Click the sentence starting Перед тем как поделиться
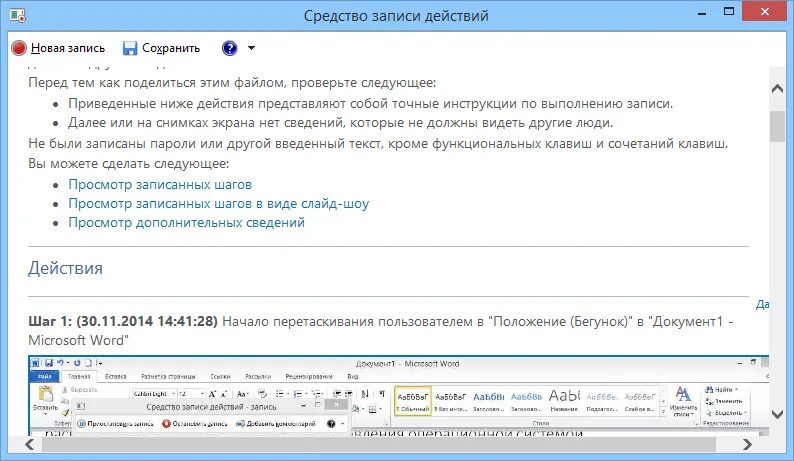 point(232,83)
